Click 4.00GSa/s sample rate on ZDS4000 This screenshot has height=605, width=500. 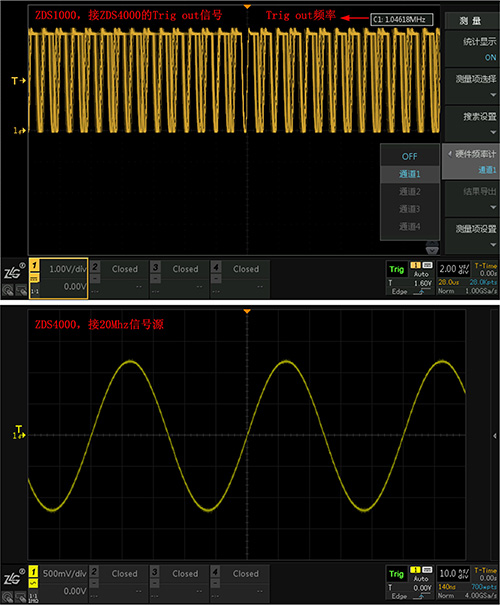(x=481, y=596)
